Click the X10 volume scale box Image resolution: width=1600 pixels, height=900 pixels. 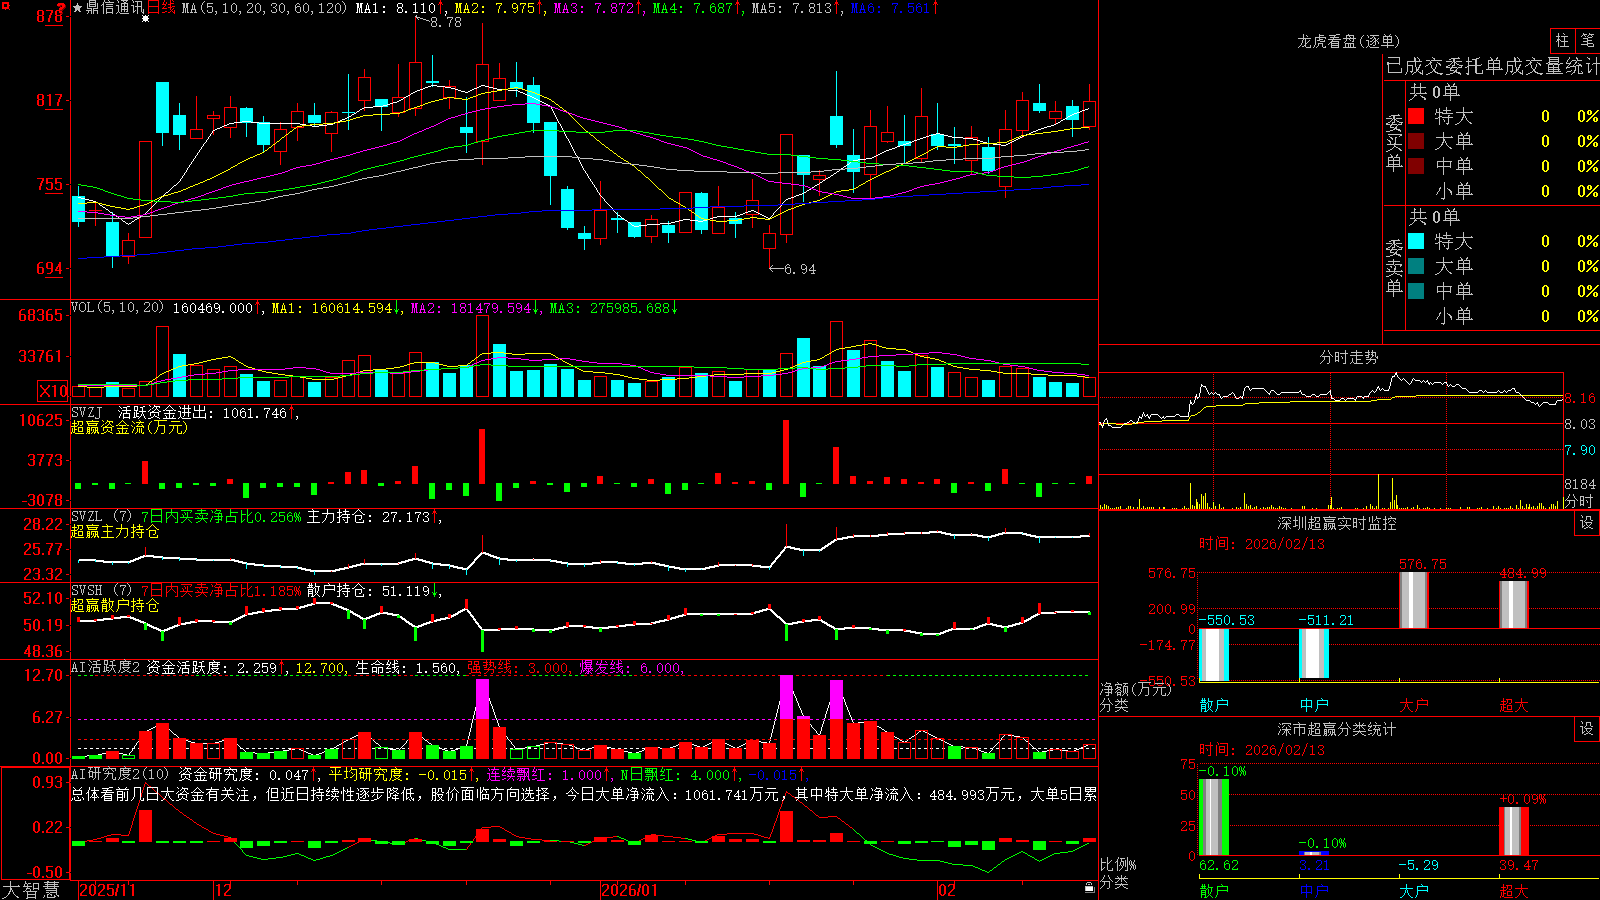point(53,391)
